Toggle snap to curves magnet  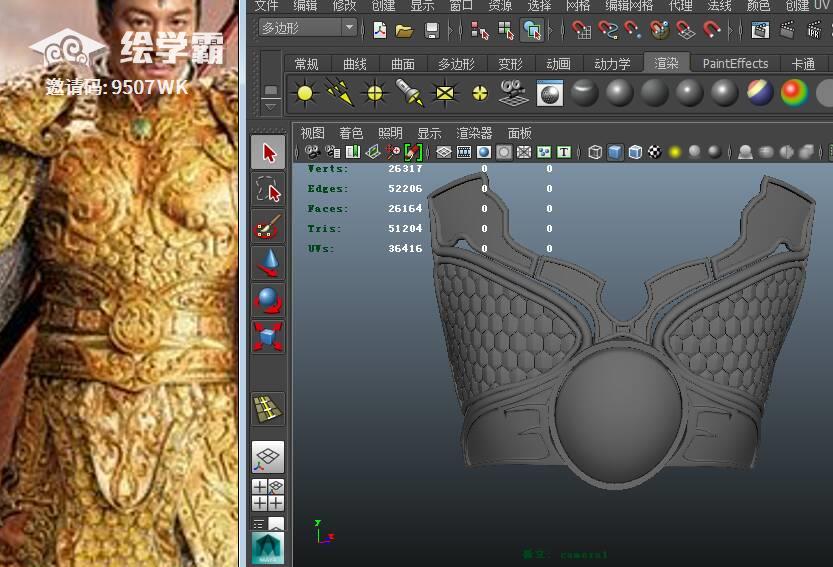(x=608, y=30)
